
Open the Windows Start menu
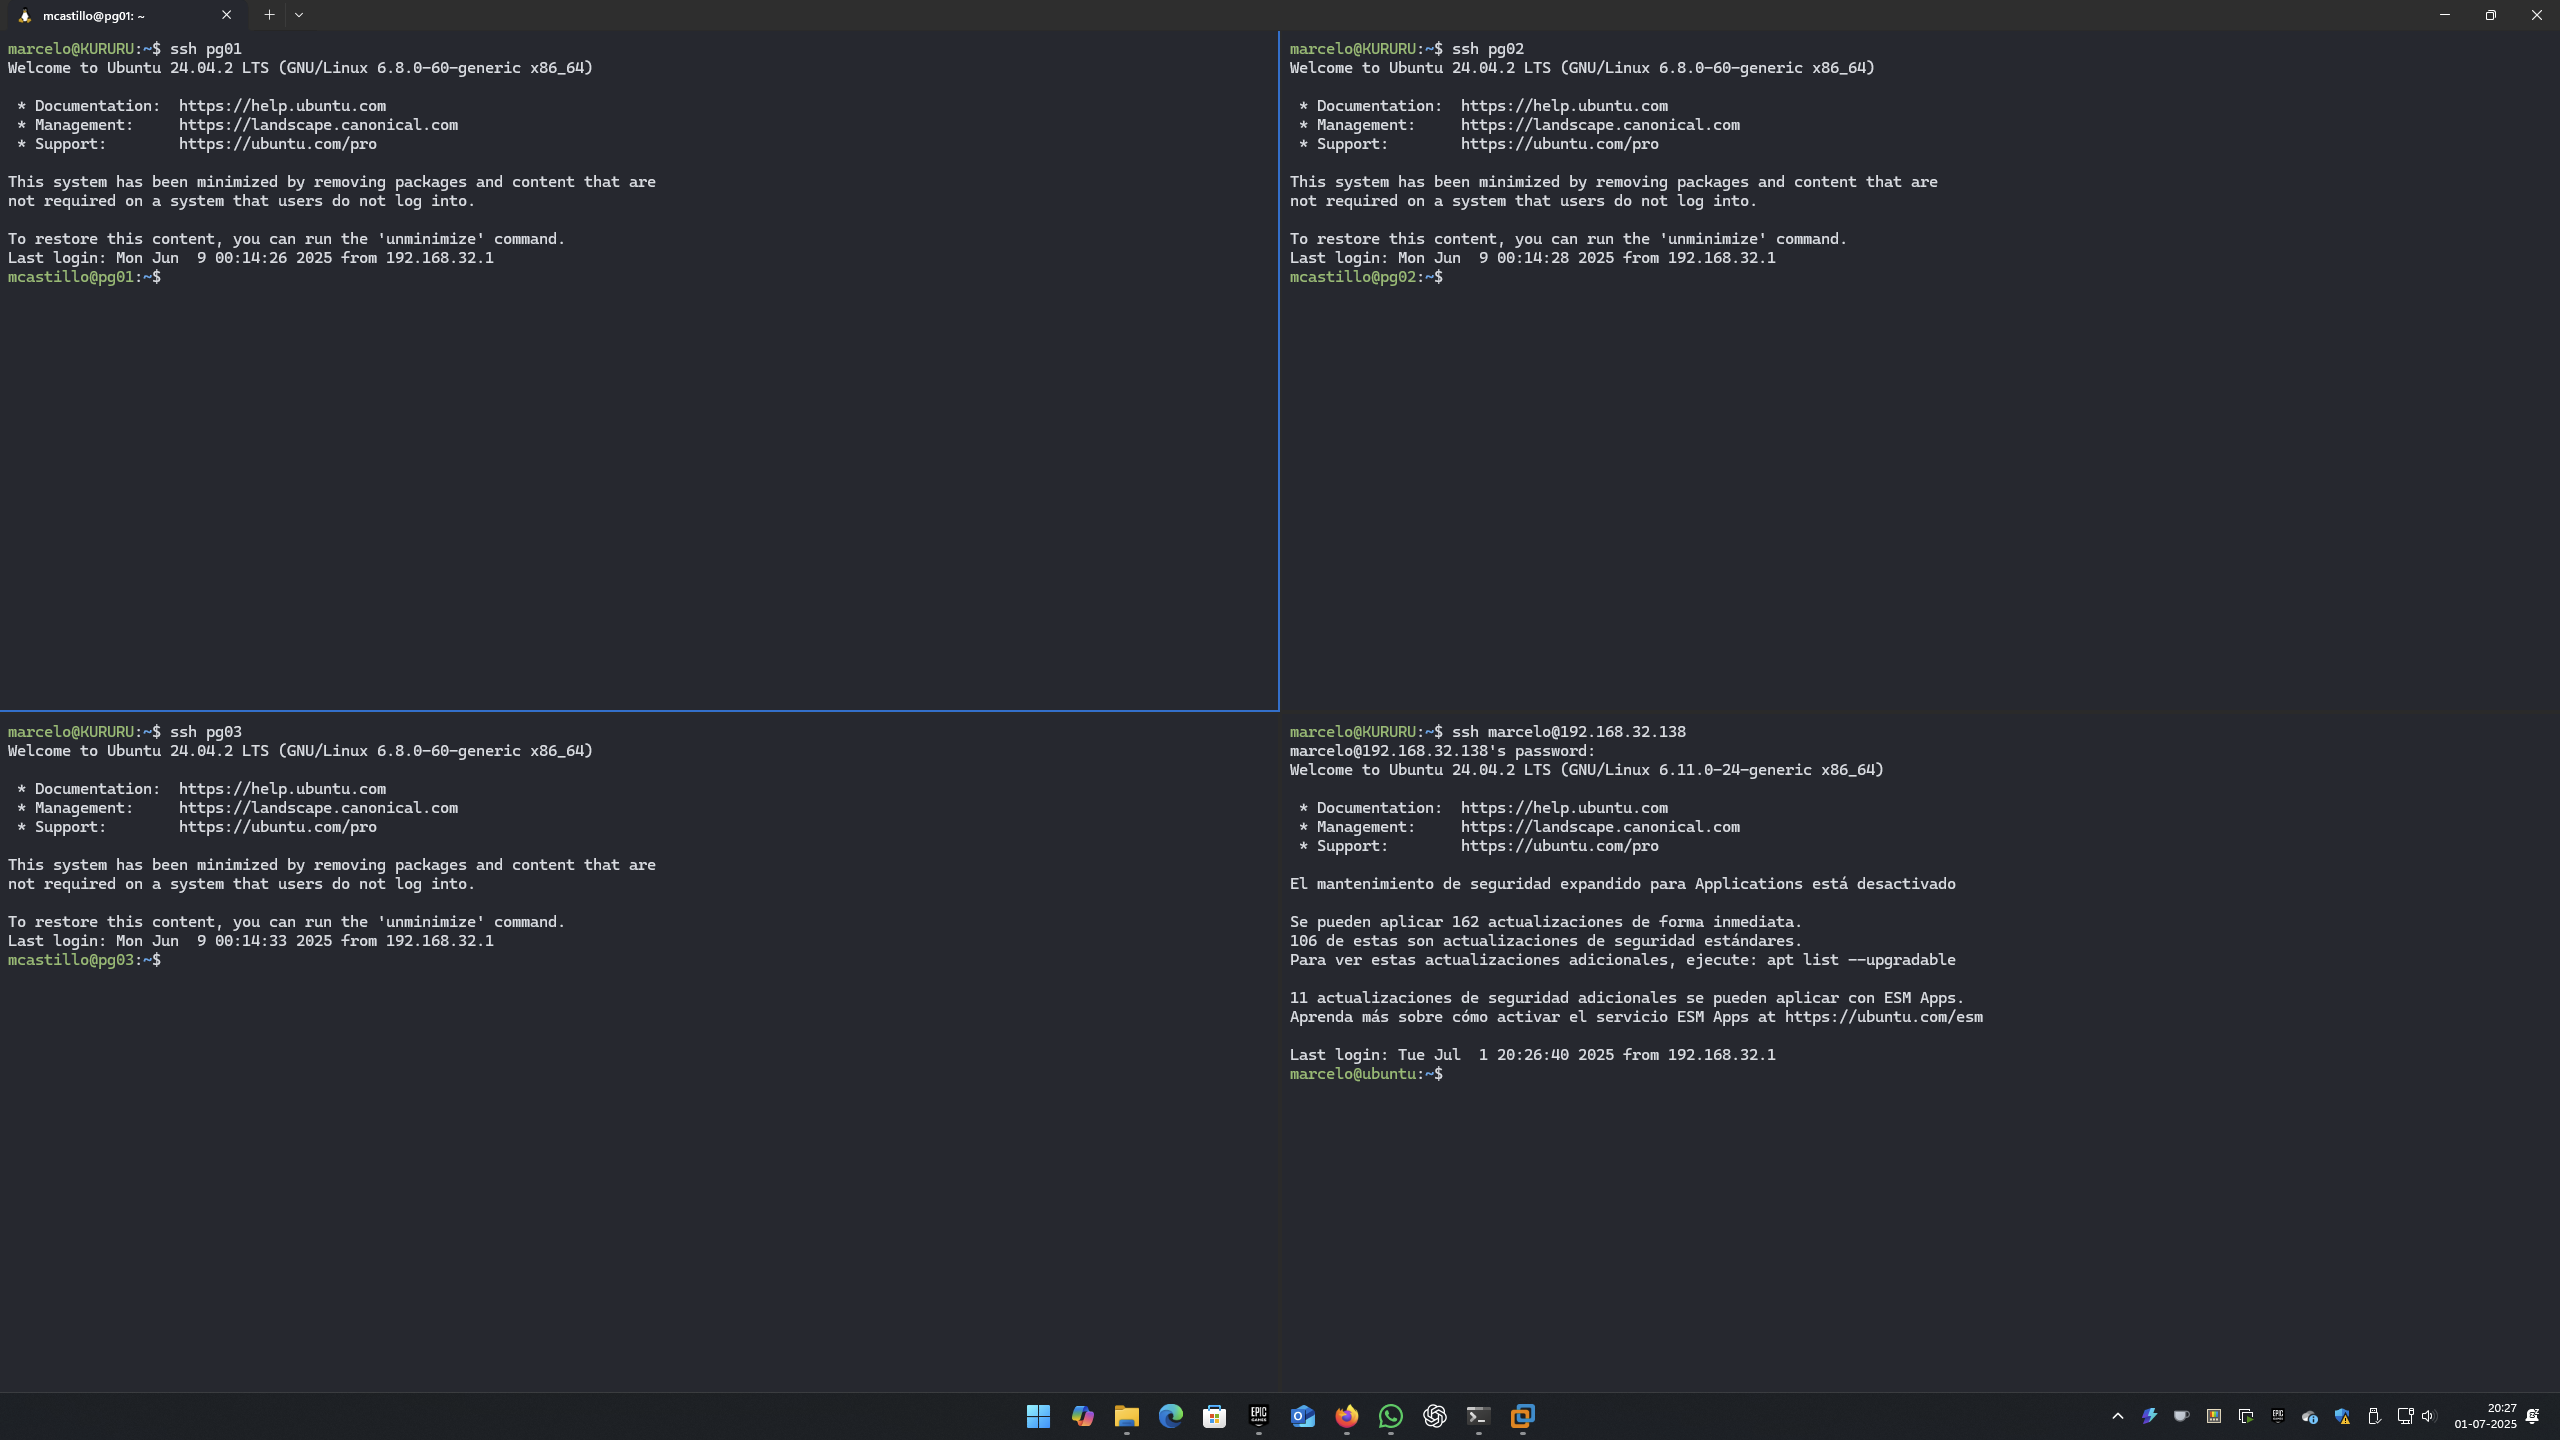coord(1038,1416)
